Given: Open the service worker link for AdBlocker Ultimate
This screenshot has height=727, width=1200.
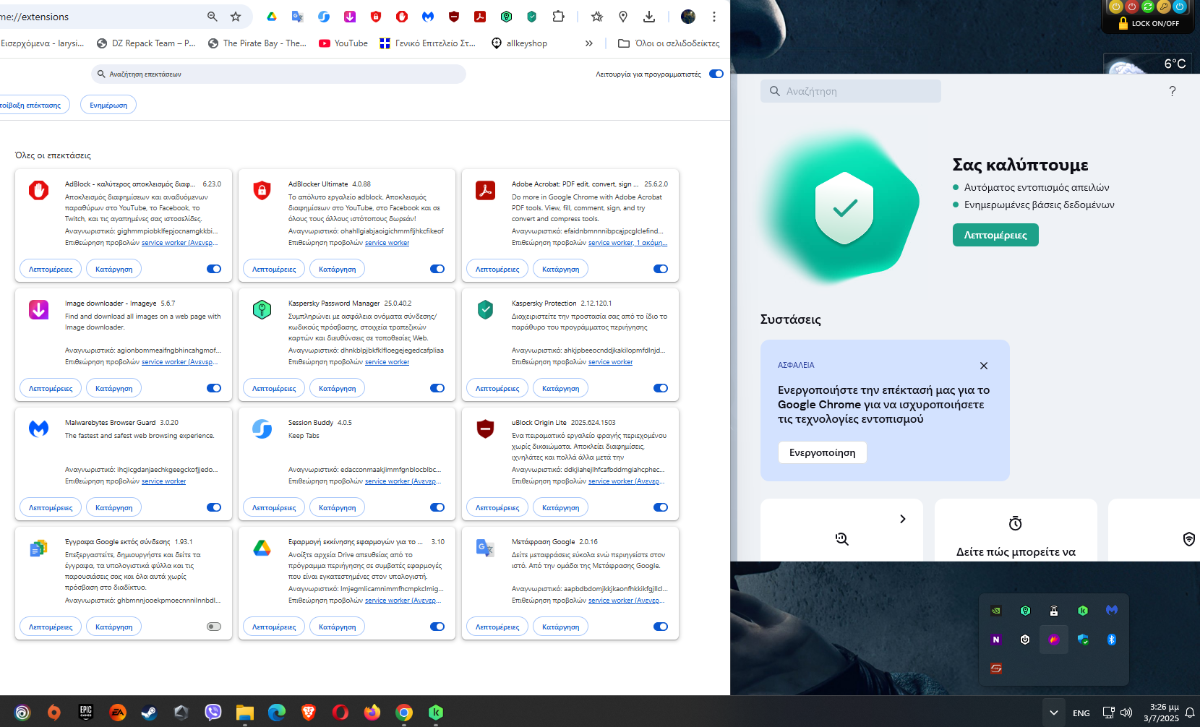Looking at the screenshot, I should [387, 243].
